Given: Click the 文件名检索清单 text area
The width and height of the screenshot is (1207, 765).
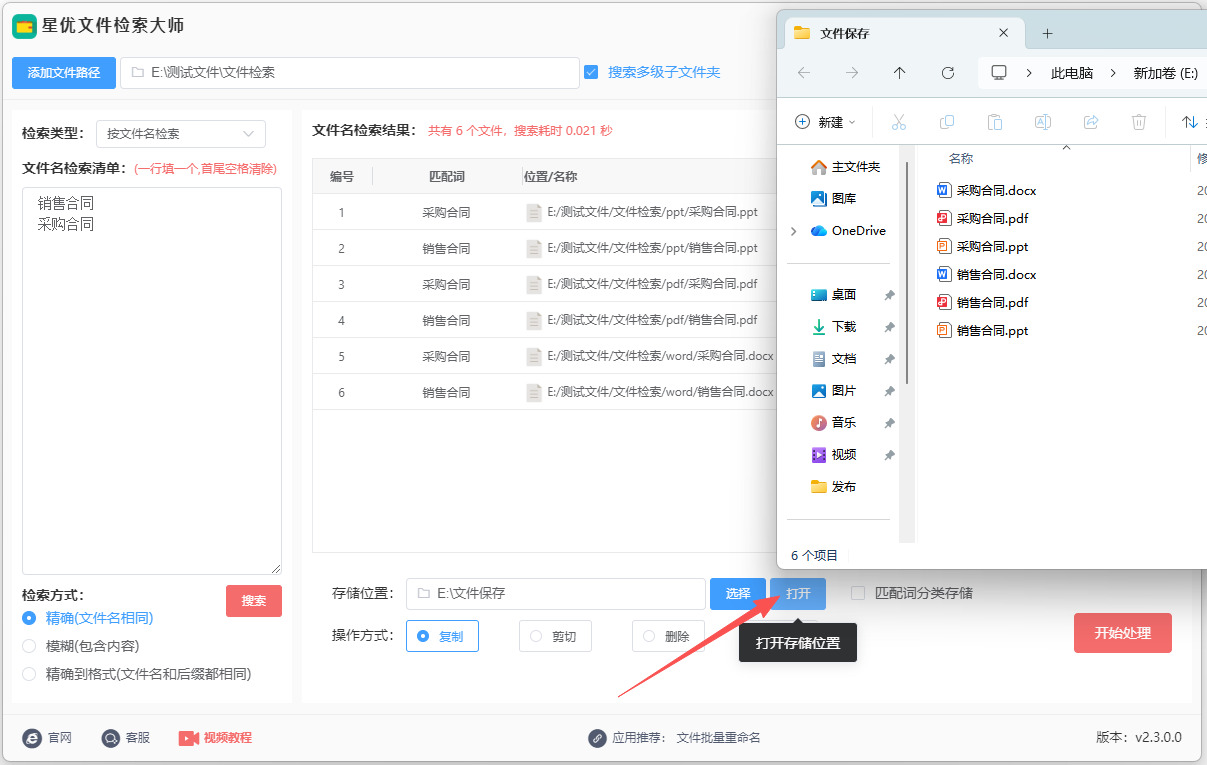Looking at the screenshot, I should pyautogui.click(x=152, y=380).
